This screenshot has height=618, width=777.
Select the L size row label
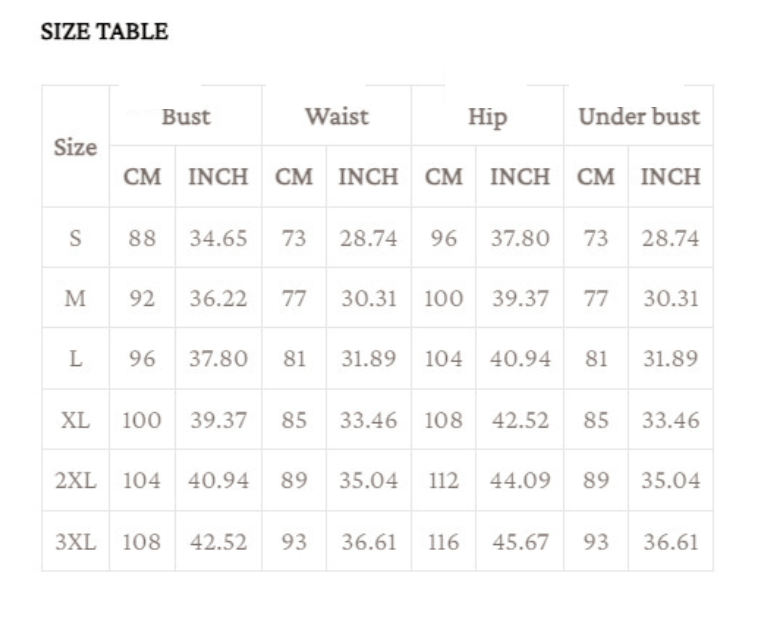[x=75, y=359]
